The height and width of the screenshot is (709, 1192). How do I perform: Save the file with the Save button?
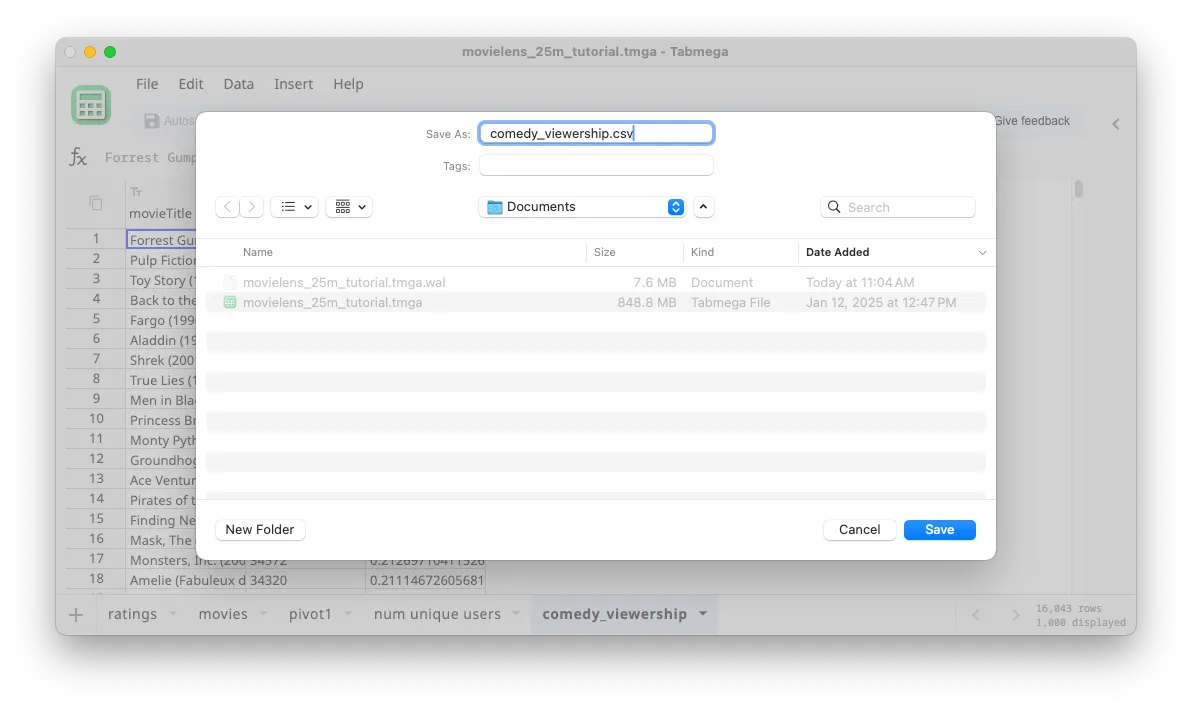[x=939, y=530]
